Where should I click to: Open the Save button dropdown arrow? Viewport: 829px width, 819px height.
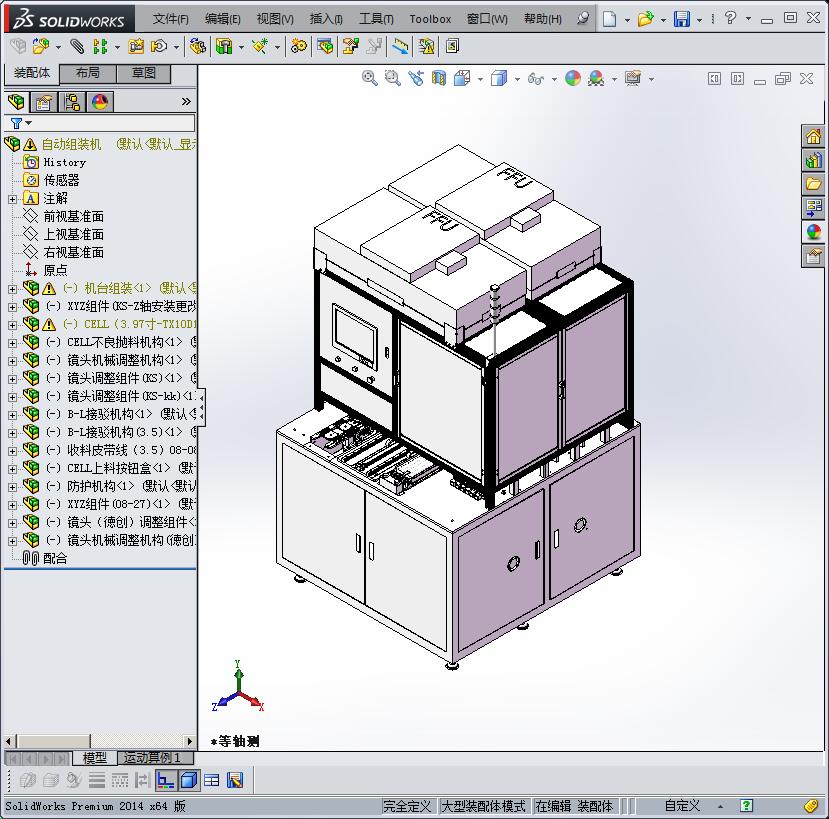coord(699,20)
